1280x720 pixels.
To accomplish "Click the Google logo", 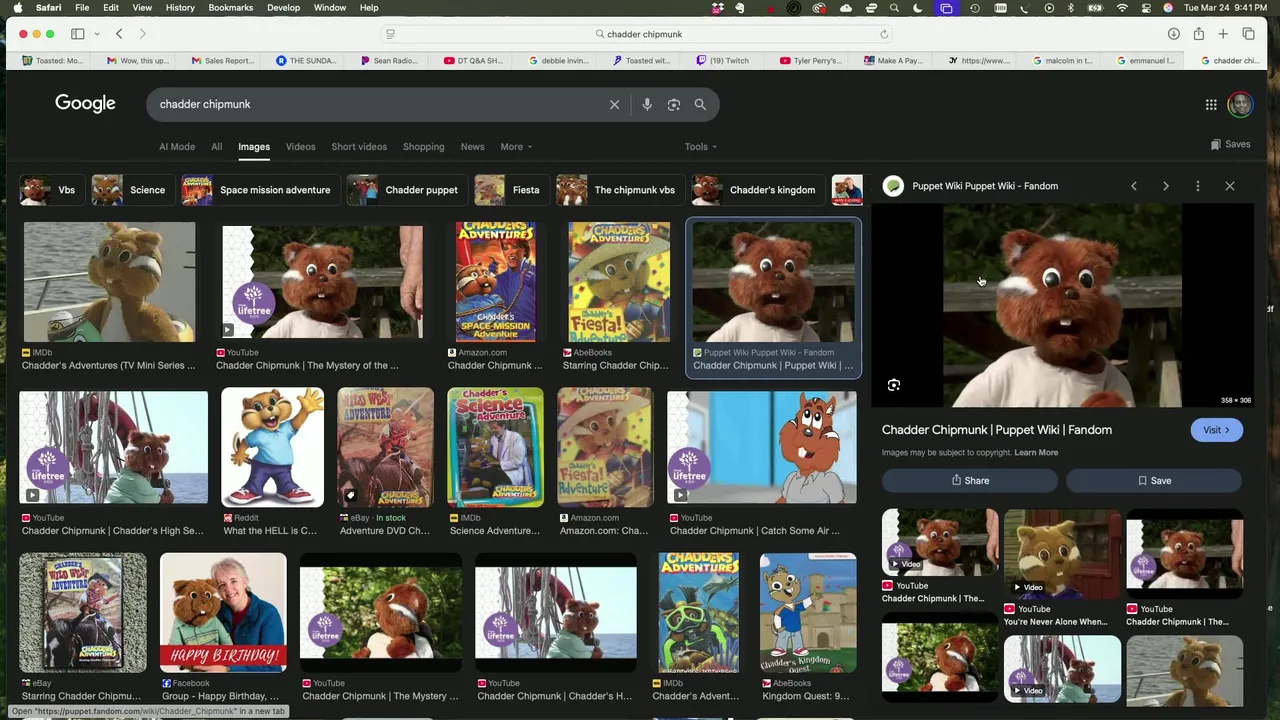I will (85, 104).
